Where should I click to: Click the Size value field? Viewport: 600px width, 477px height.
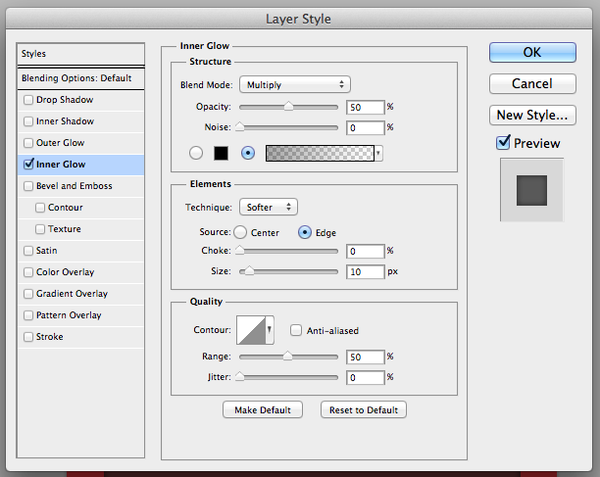coord(365,272)
